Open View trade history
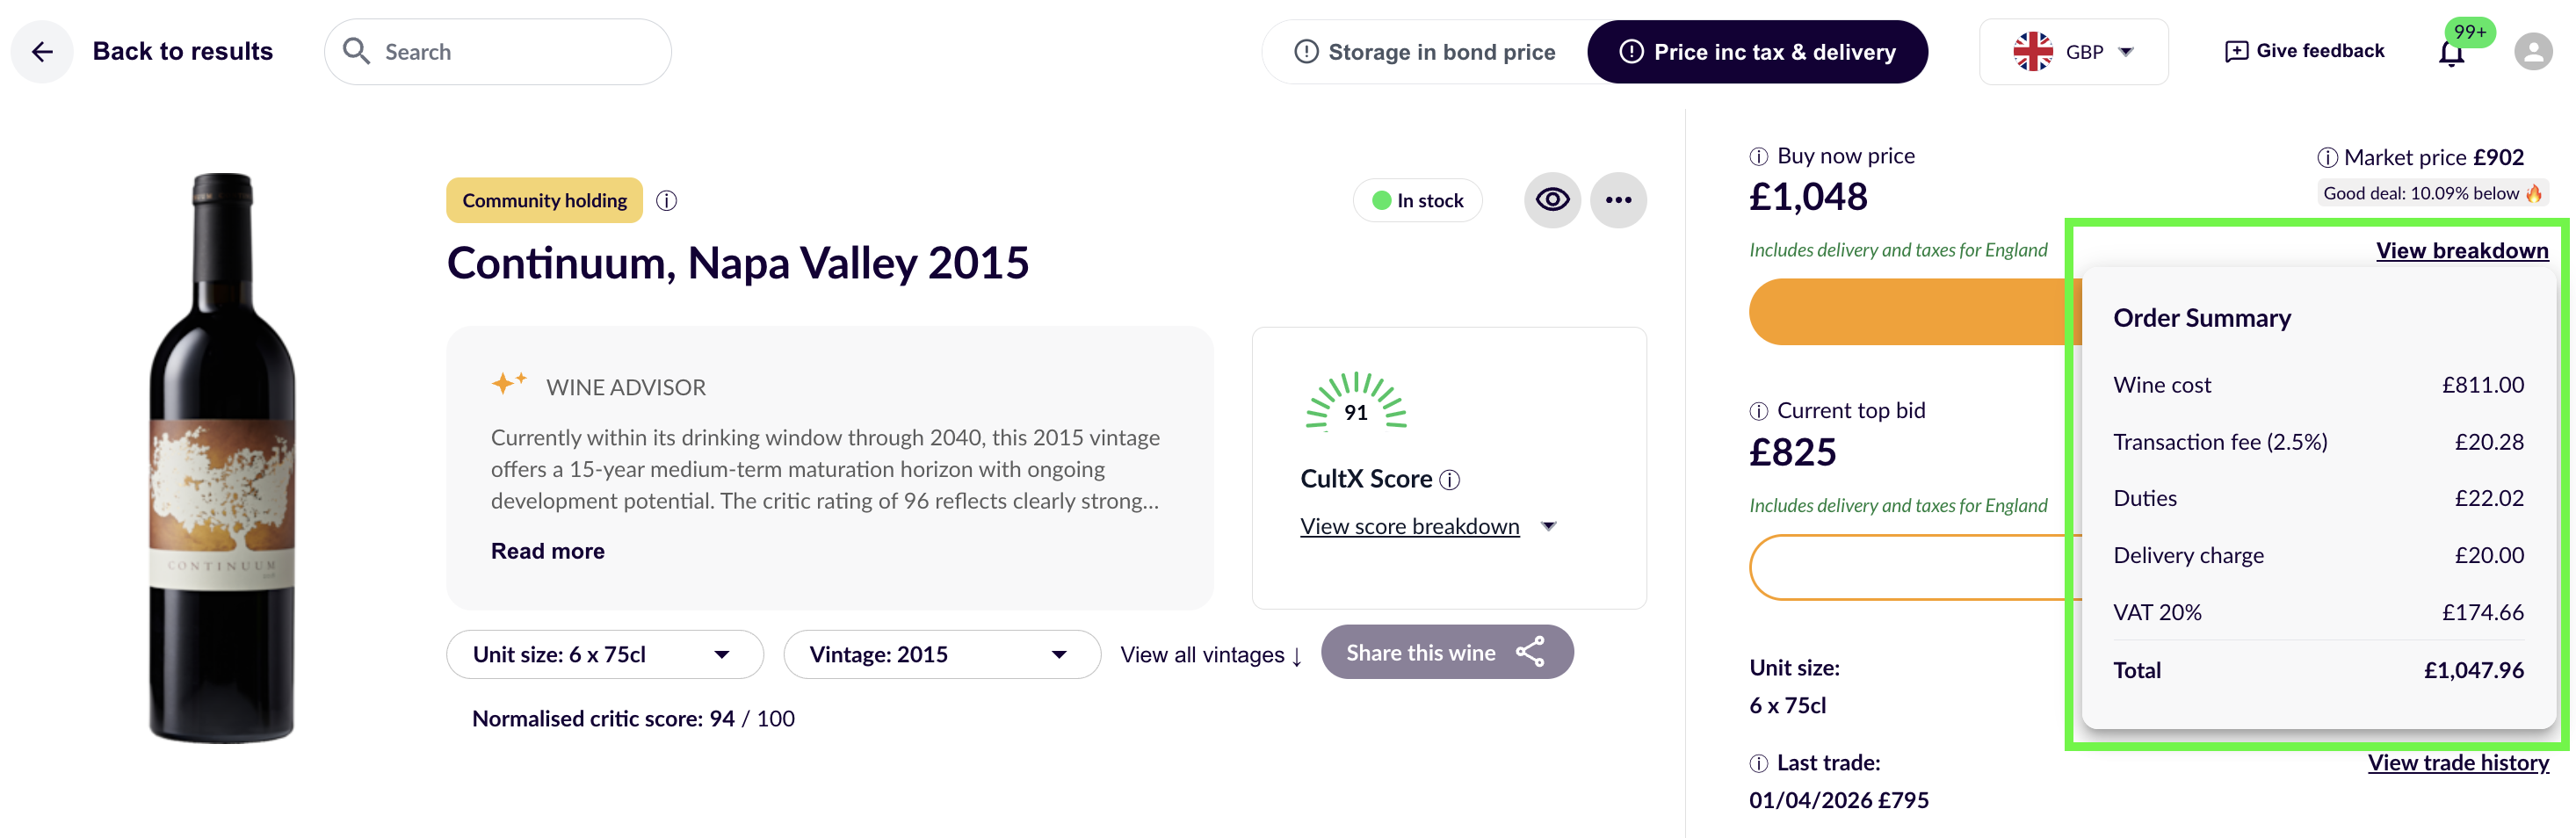 [2459, 762]
